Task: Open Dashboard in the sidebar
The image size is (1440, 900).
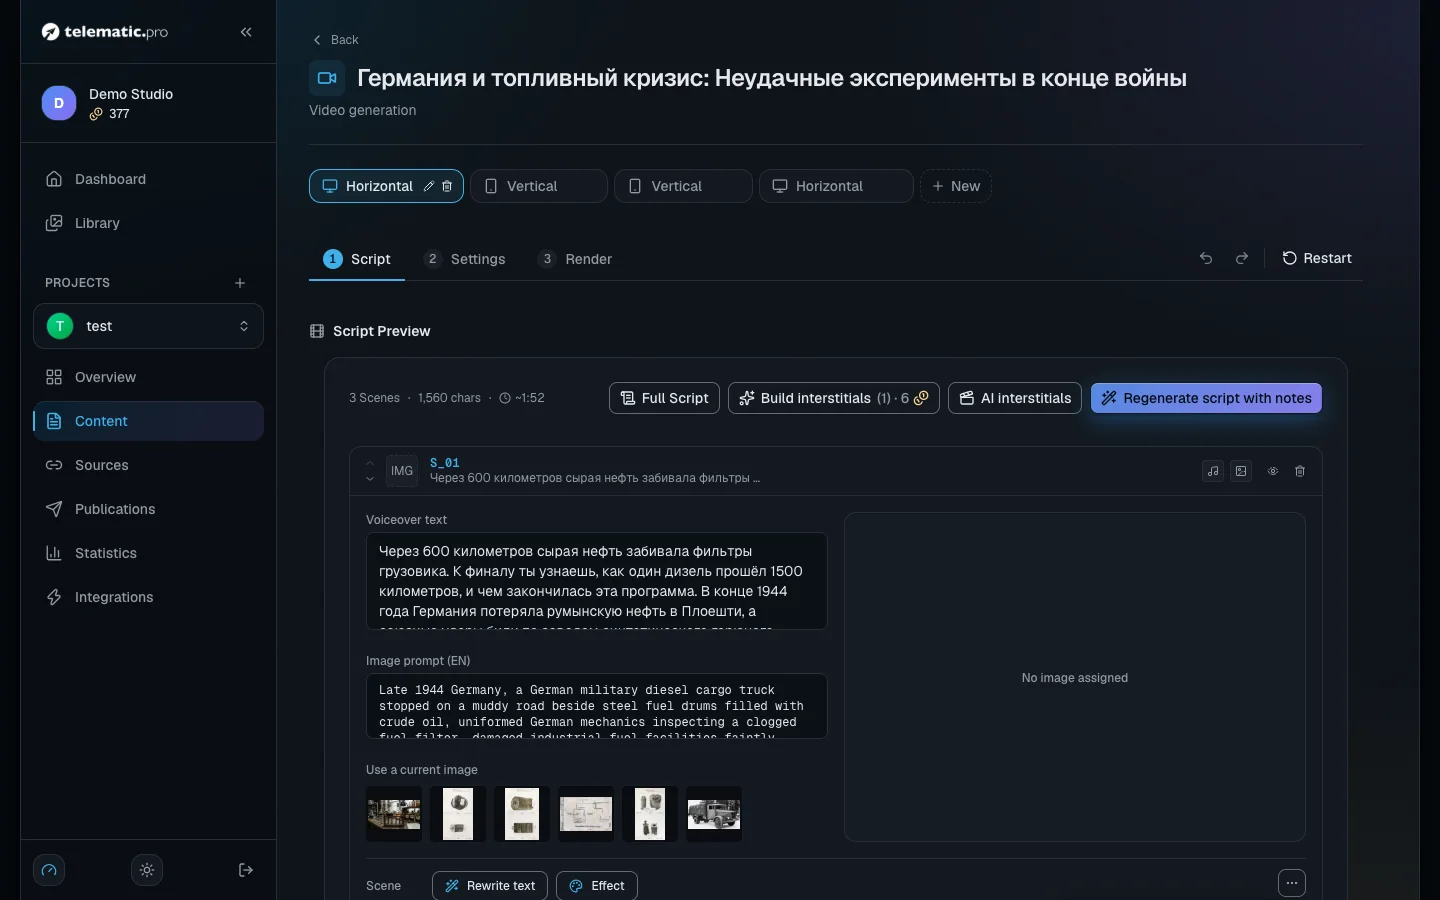Action: click(148, 179)
